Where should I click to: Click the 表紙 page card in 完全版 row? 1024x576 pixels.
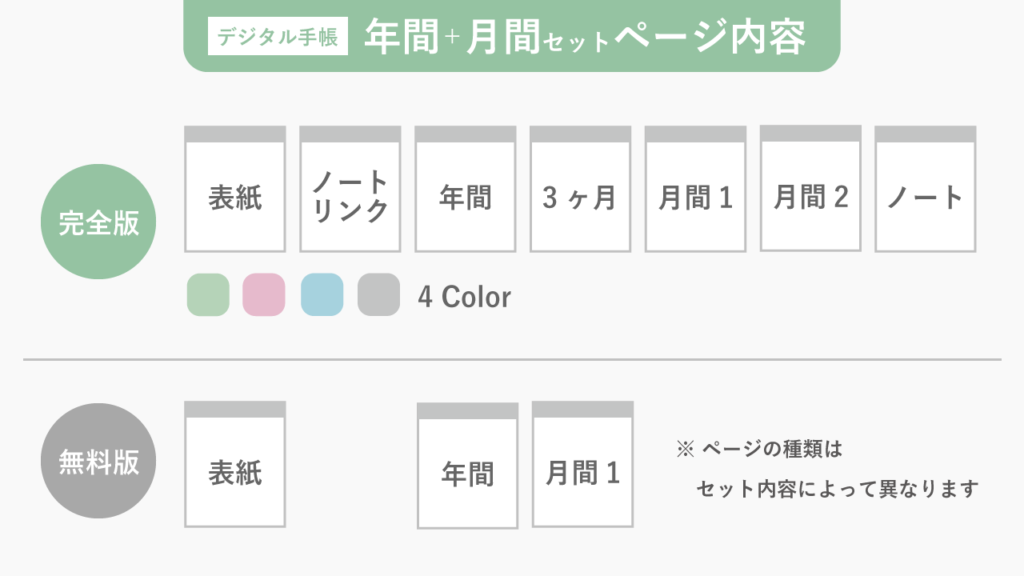tap(235, 189)
